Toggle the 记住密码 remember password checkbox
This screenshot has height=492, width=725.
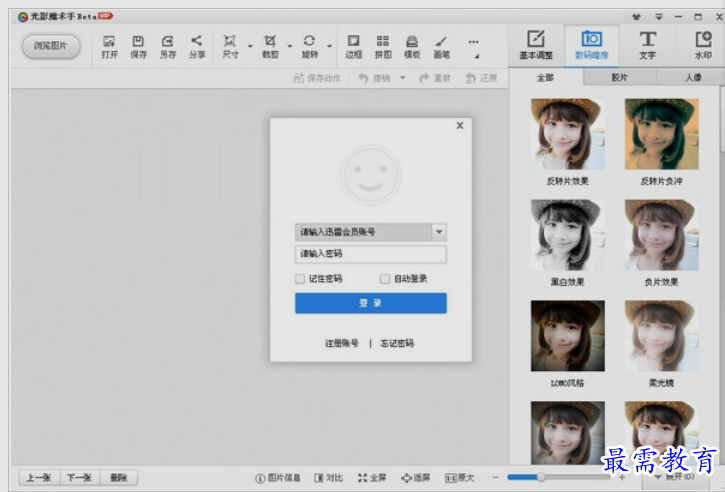(300, 279)
